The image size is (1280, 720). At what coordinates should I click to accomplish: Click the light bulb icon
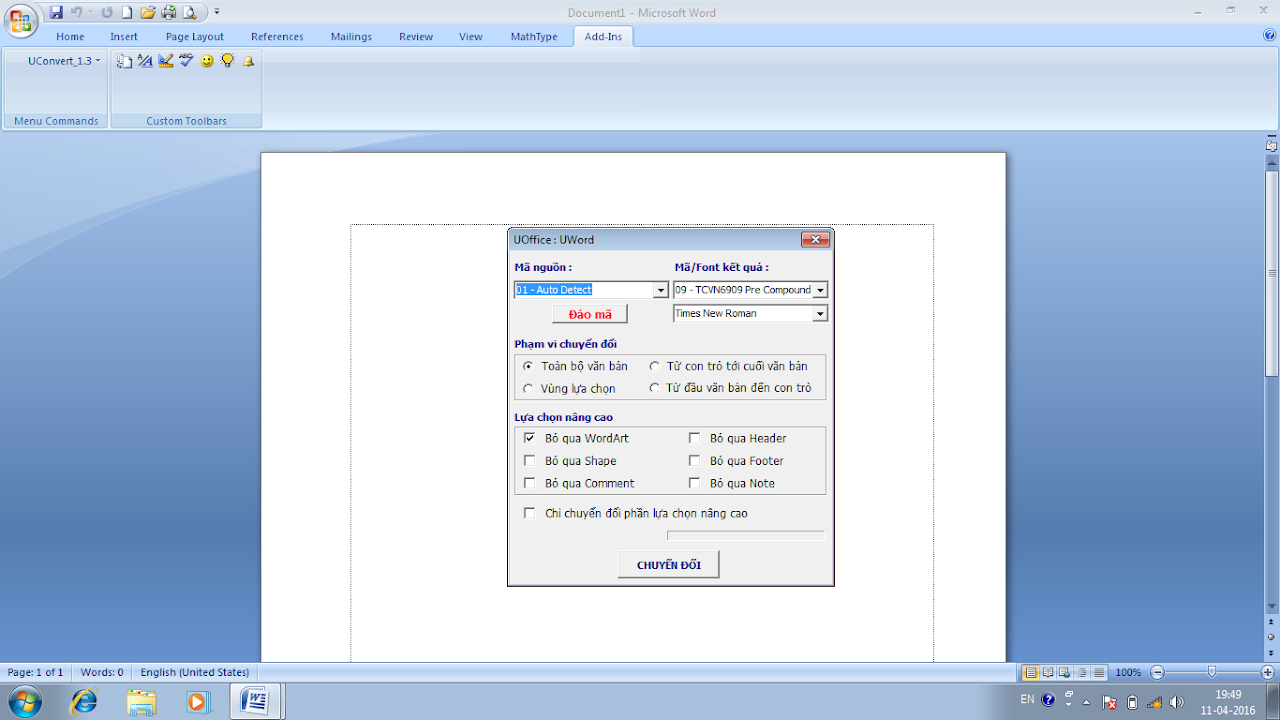[x=227, y=61]
